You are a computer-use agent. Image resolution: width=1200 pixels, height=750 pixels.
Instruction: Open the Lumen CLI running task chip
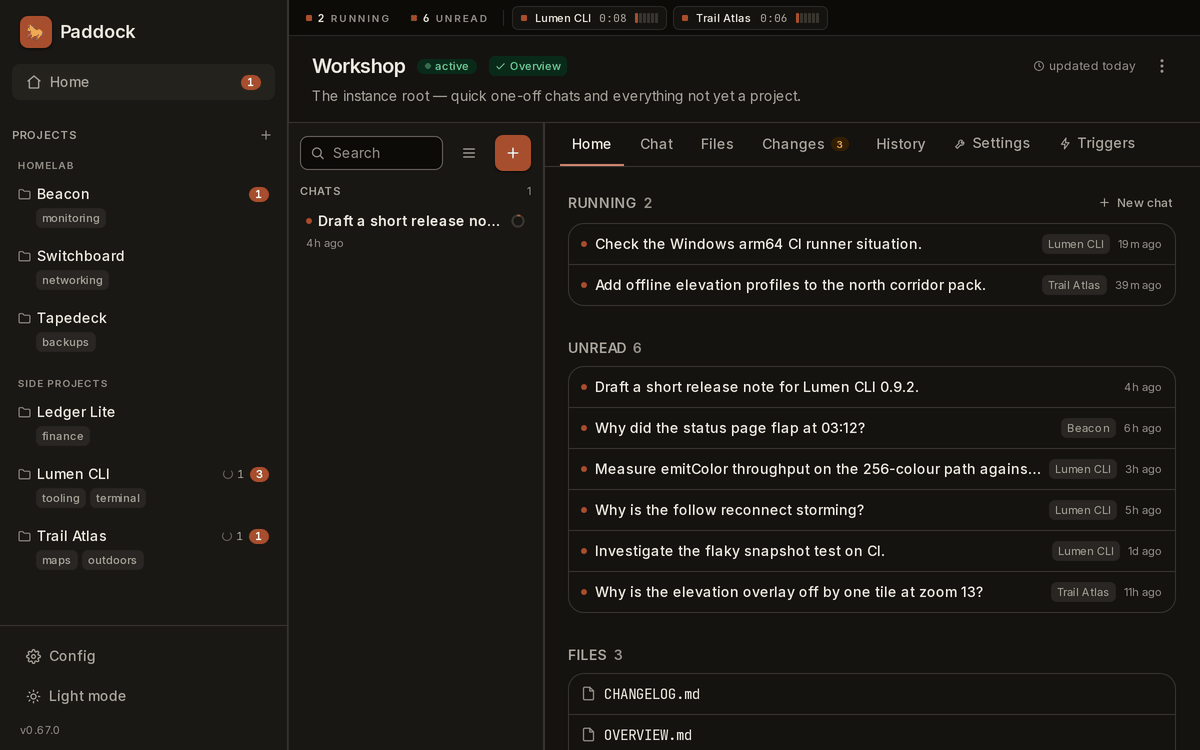(589, 18)
